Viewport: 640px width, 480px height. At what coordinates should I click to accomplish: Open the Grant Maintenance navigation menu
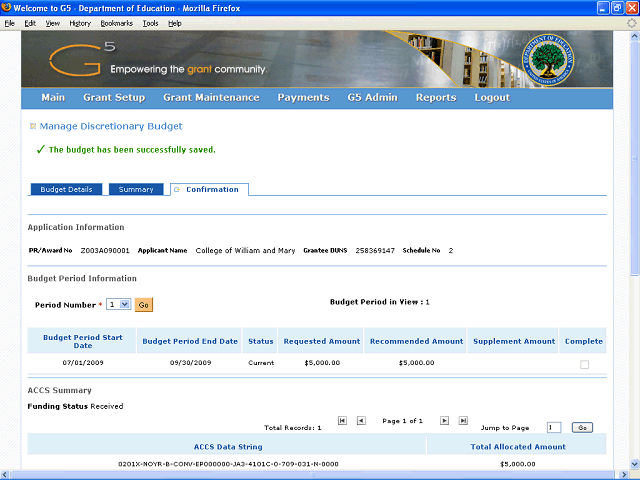click(211, 98)
